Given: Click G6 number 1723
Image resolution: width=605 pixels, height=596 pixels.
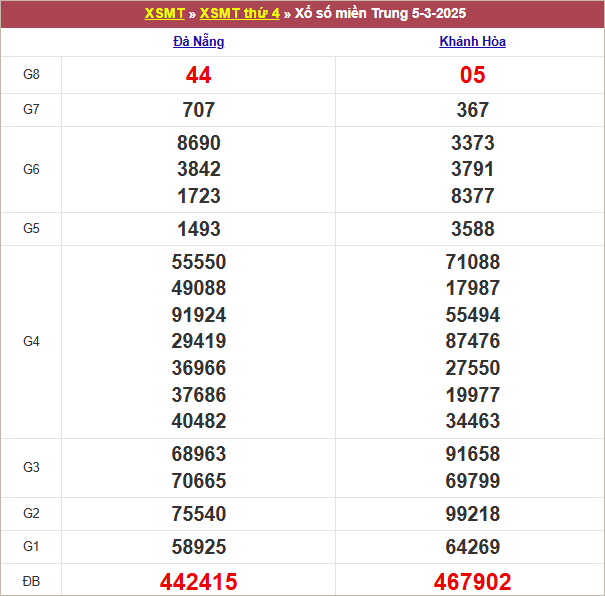Looking at the screenshot, I should pos(199,196).
